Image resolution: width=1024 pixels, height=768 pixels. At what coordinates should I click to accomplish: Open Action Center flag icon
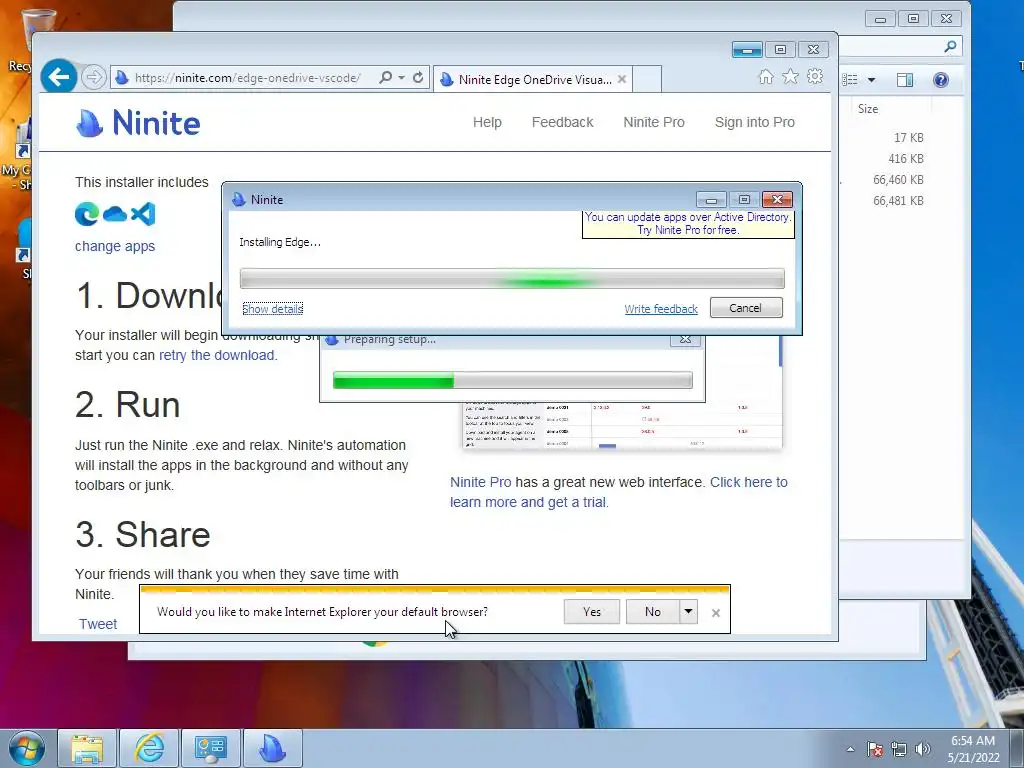[875, 749]
